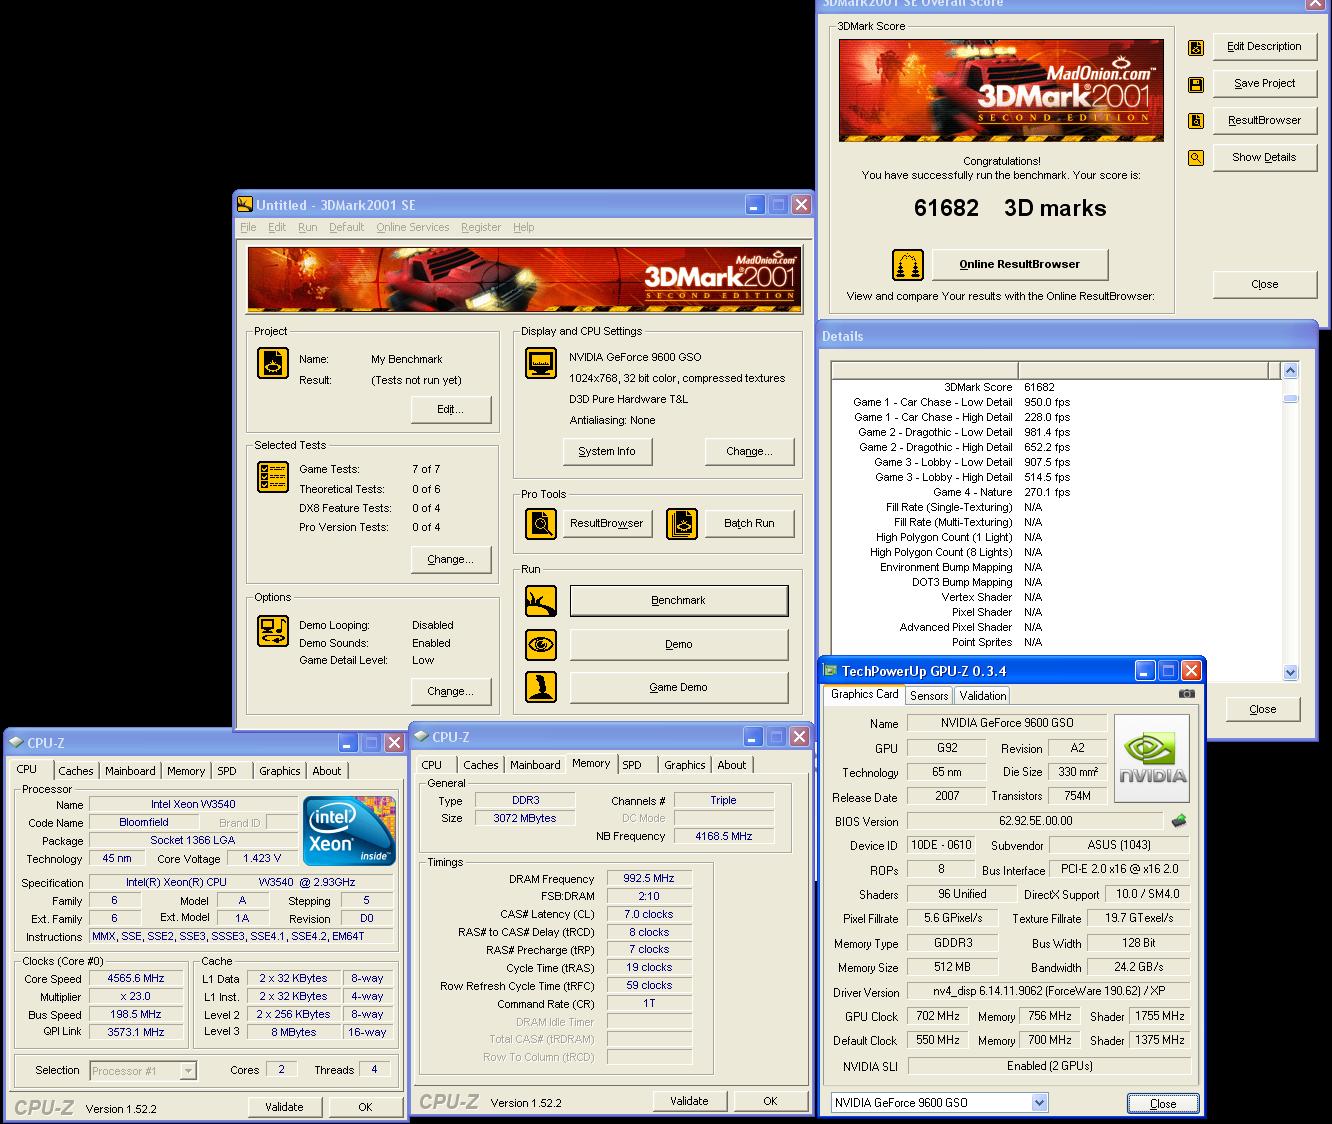Click the 3DMark2001 banner in score window
The width and height of the screenshot is (1332, 1124).
tap(1001, 88)
